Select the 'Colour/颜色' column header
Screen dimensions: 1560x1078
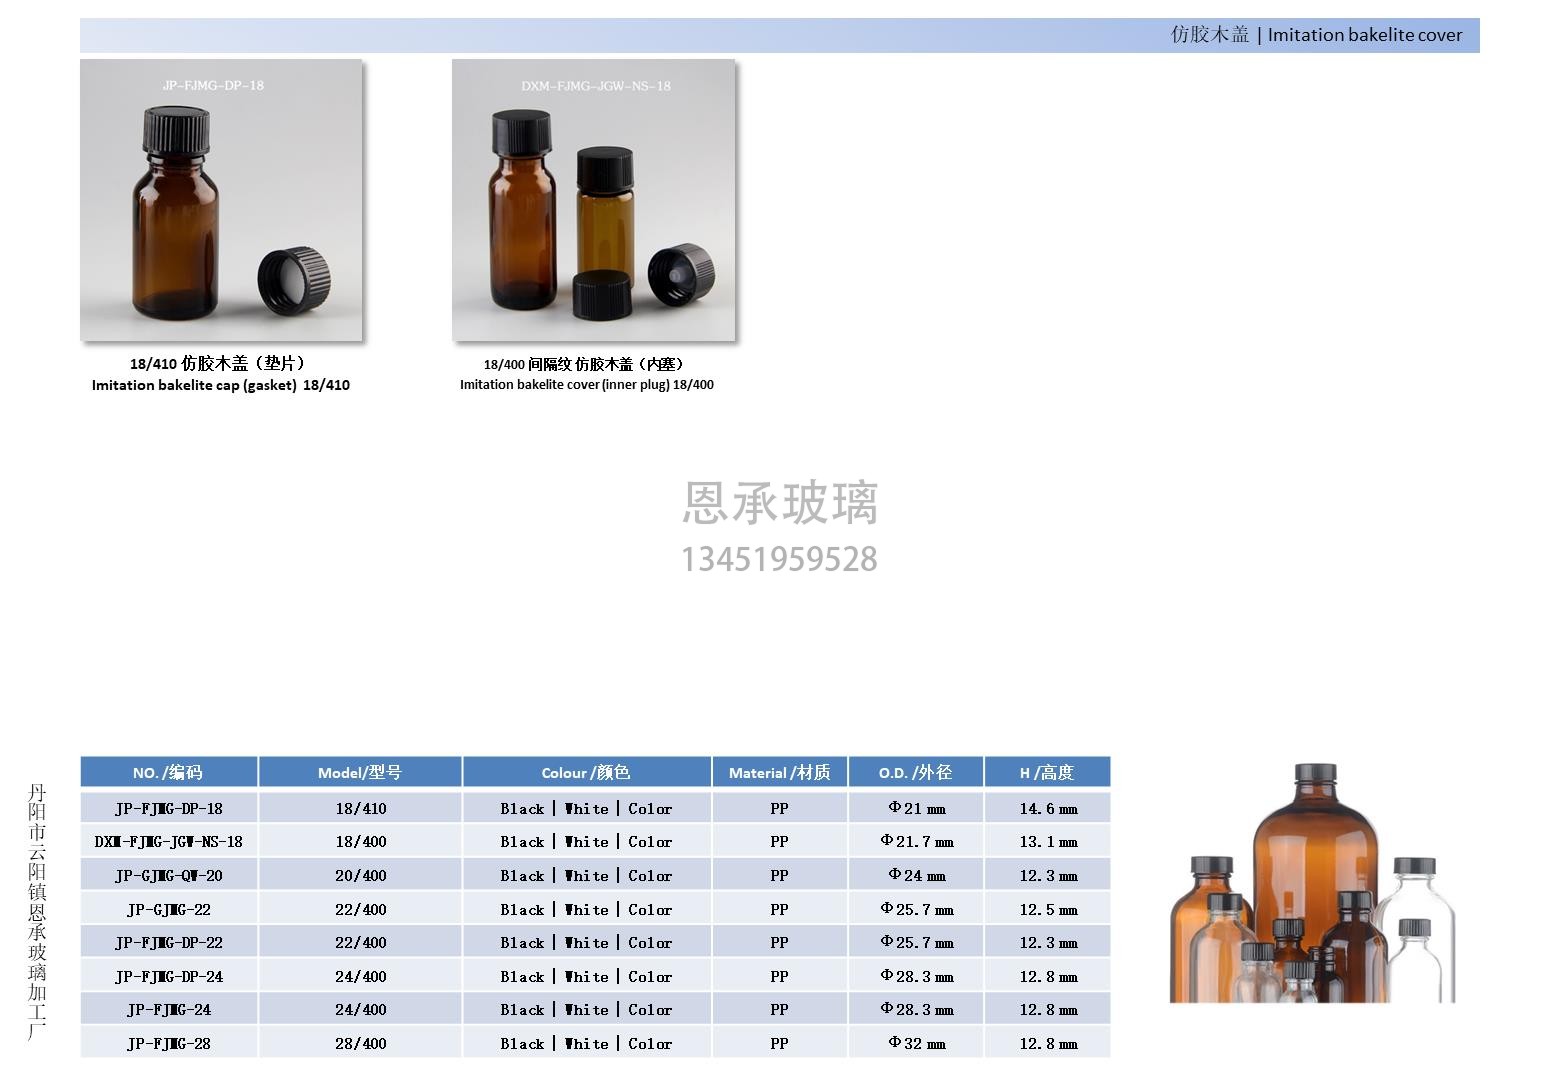(586, 772)
